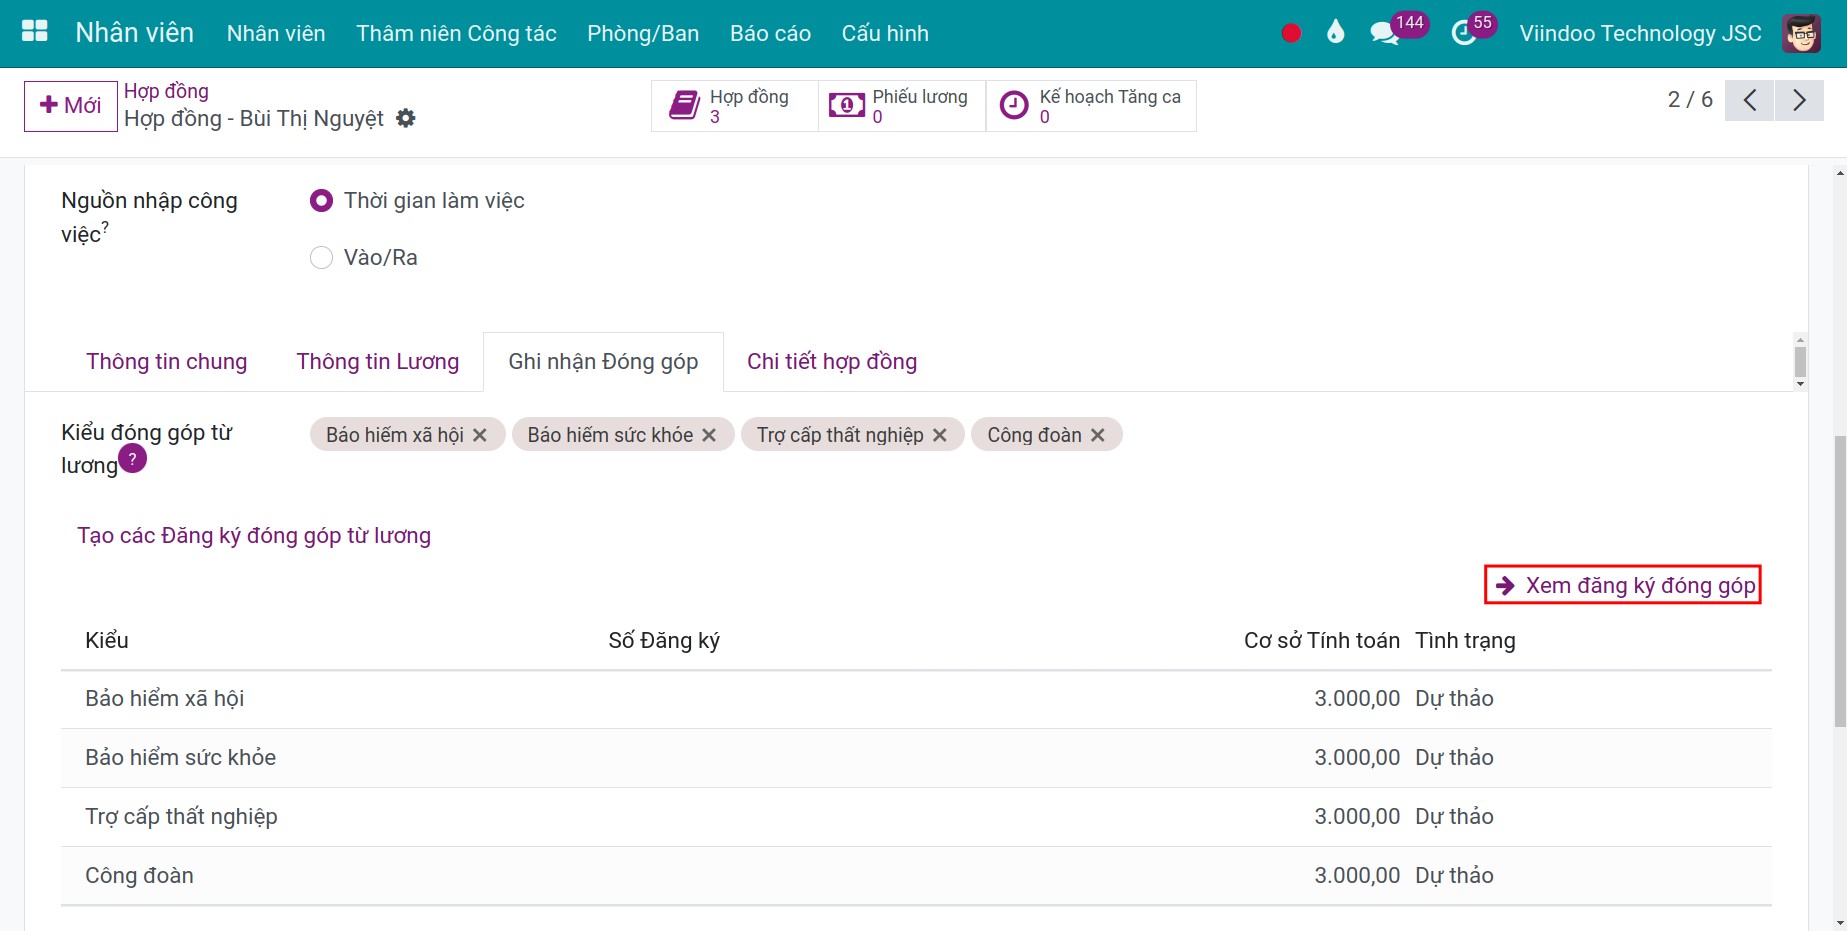Open the Công đoàn contribution row
1847x931 pixels.
[x=916, y=876]
